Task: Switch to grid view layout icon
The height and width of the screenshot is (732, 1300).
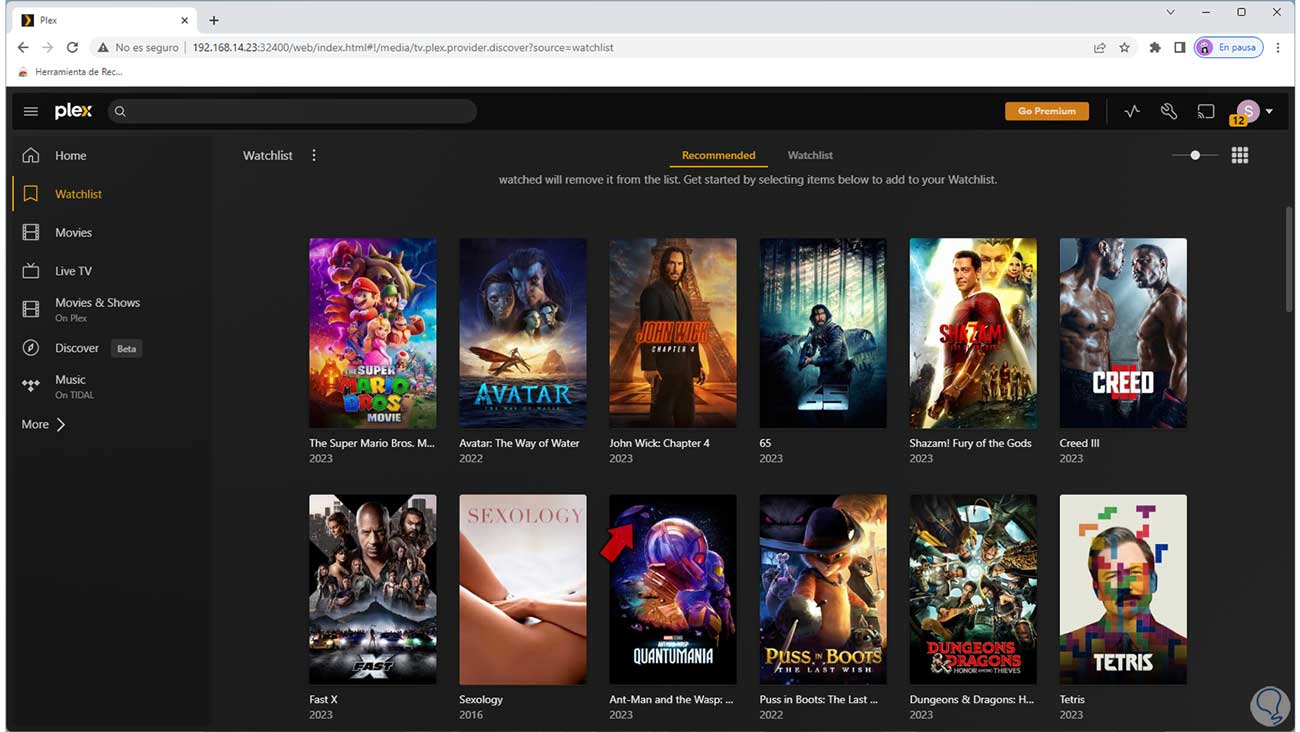Action: [x=1240, y=155]
